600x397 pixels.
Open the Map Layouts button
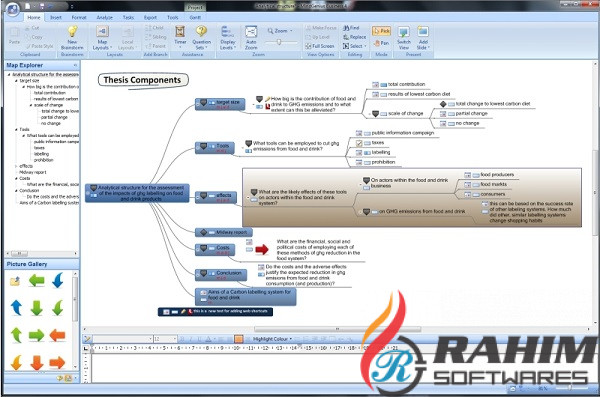coord(102,38)
